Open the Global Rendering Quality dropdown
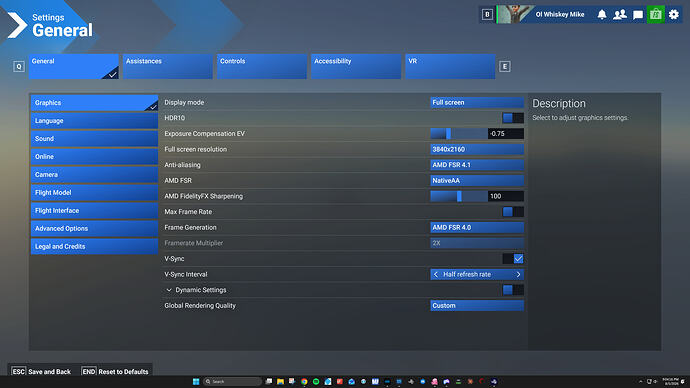 [x=477, y=305]
